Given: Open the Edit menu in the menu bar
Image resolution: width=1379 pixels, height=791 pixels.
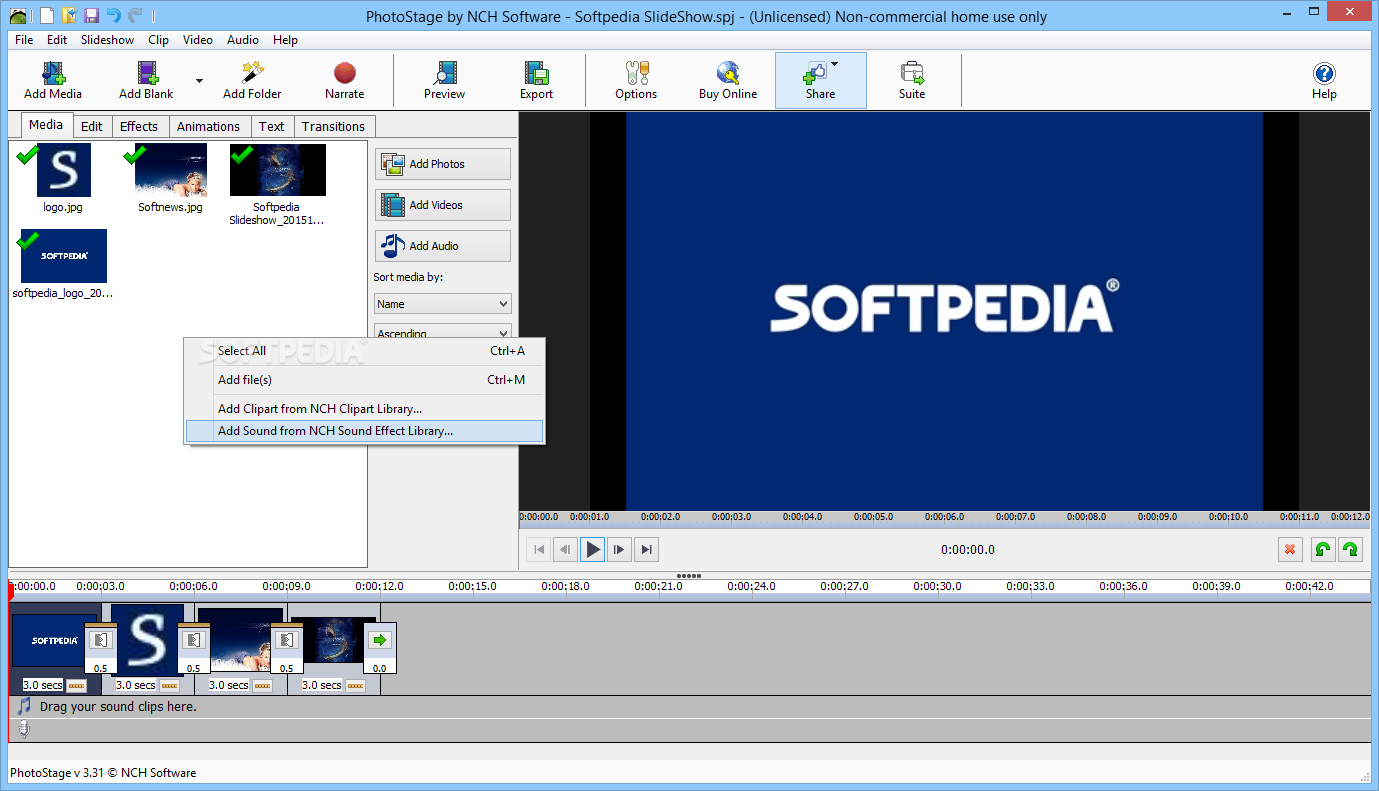Looking at the screenshot, I should coord(57,40).
